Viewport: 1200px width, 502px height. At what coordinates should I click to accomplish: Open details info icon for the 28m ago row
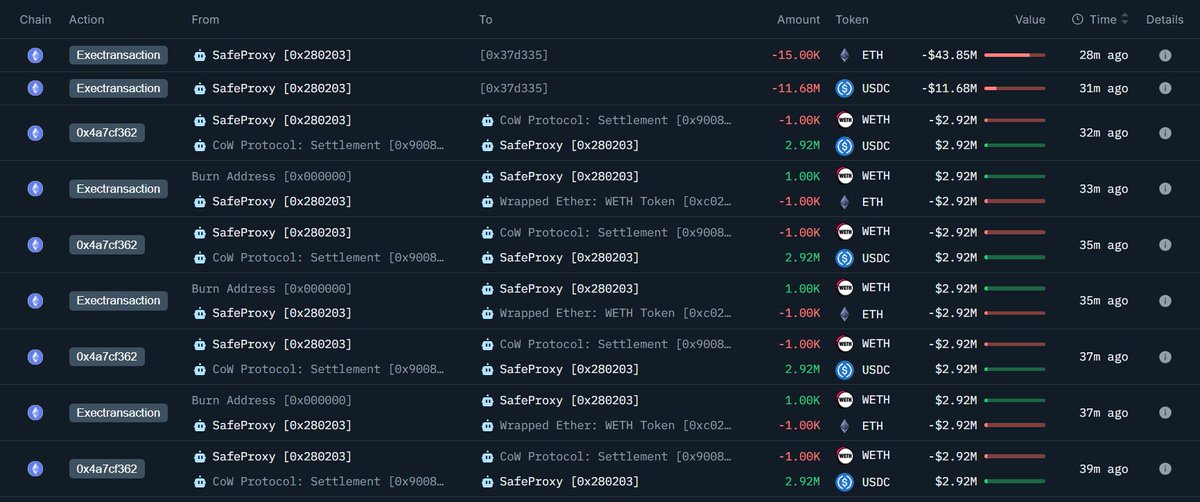coord(1165,55)
